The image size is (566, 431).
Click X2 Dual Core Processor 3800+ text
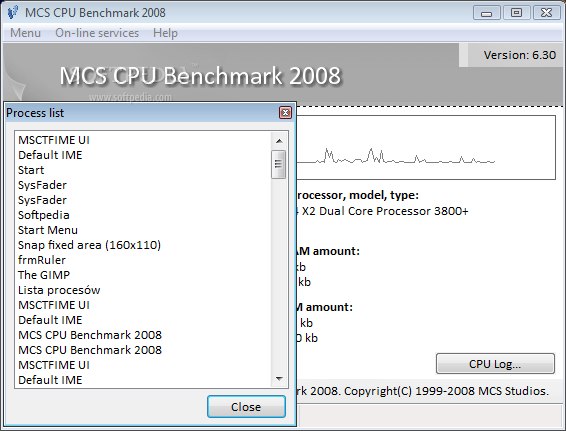[x=385, y=211]
